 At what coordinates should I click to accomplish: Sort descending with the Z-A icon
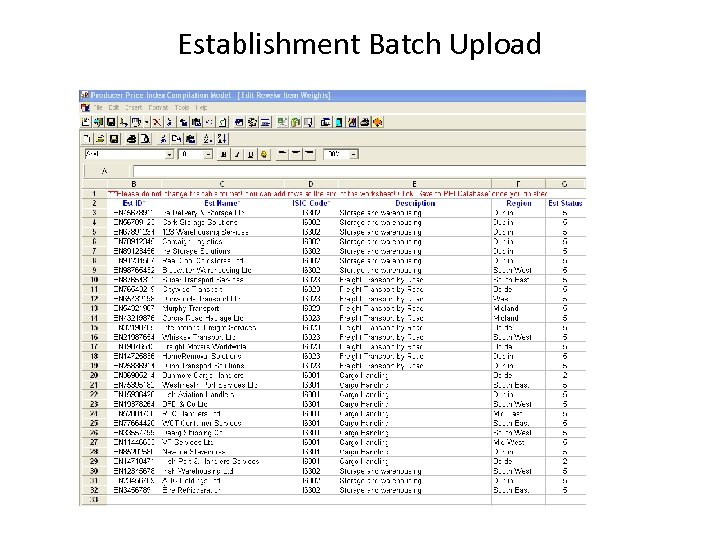point(222,139)
